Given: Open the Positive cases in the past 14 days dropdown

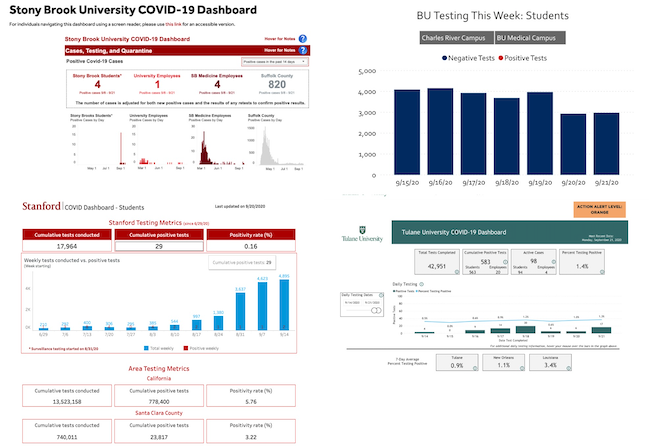Looking at the screenshot, I should tap(274, 62).
